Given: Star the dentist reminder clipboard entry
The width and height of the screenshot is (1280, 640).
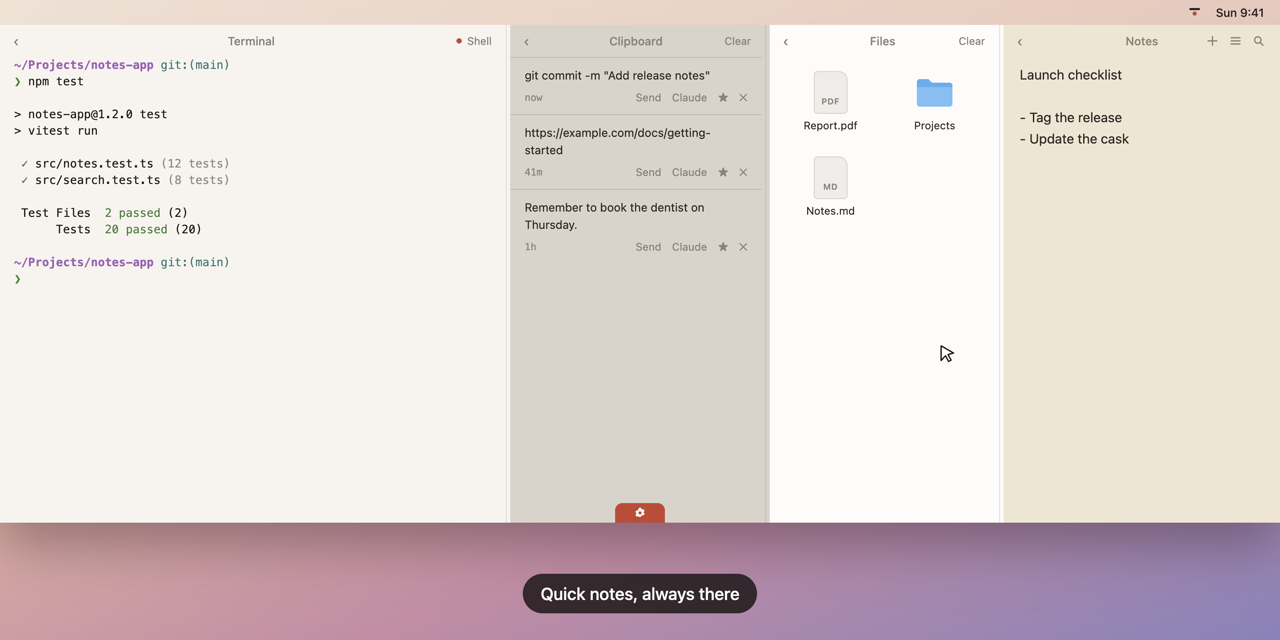Looking at the screenshot, I should coord(723,247).
